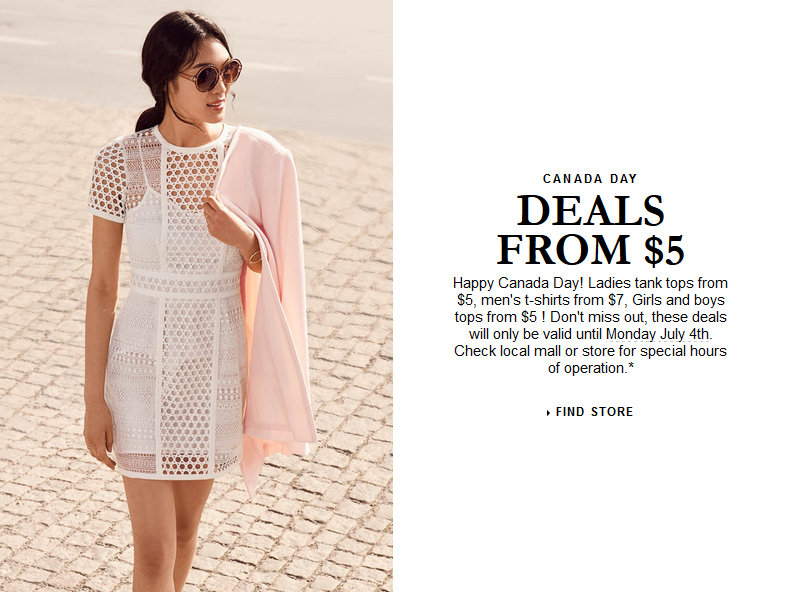Click the underlined Monday July 4th date
Image resolution: width=807 pixels, height=592 pixels.
[x=658, y=334]
